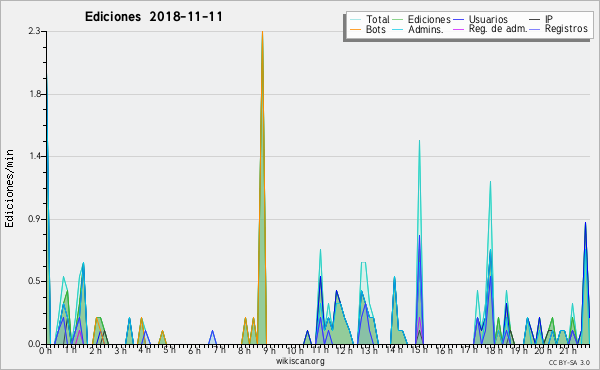Select the Admins. legend entry

click(x=418, y=29)
